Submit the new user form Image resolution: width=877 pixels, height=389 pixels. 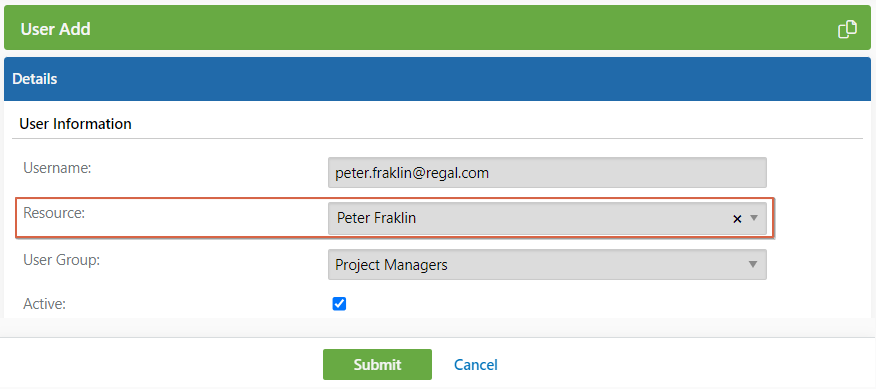pyautogui.click(x=377, y=364)
